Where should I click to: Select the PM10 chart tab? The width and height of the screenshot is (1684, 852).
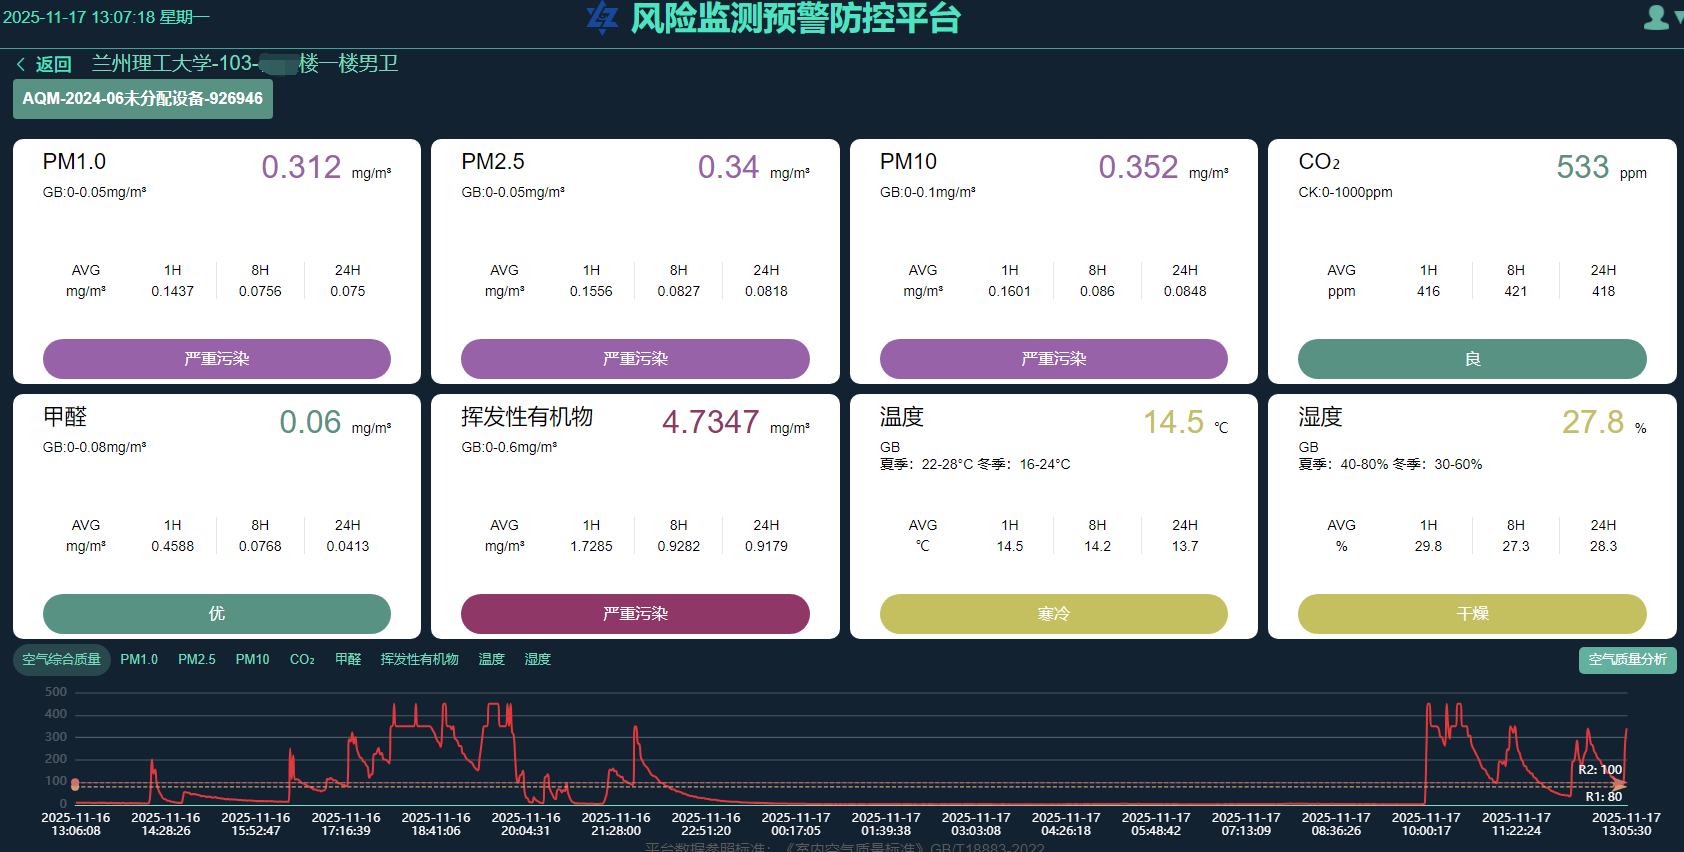(x=252, y=660)
